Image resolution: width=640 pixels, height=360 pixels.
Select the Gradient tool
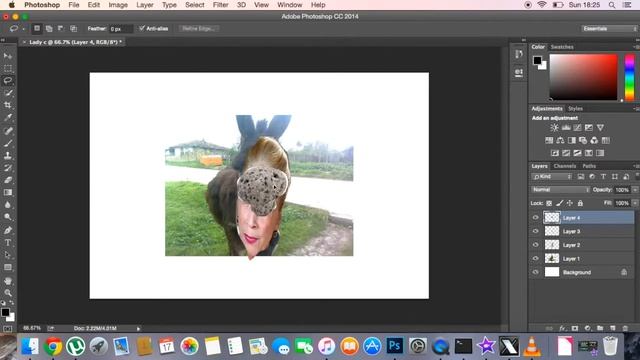8,192
